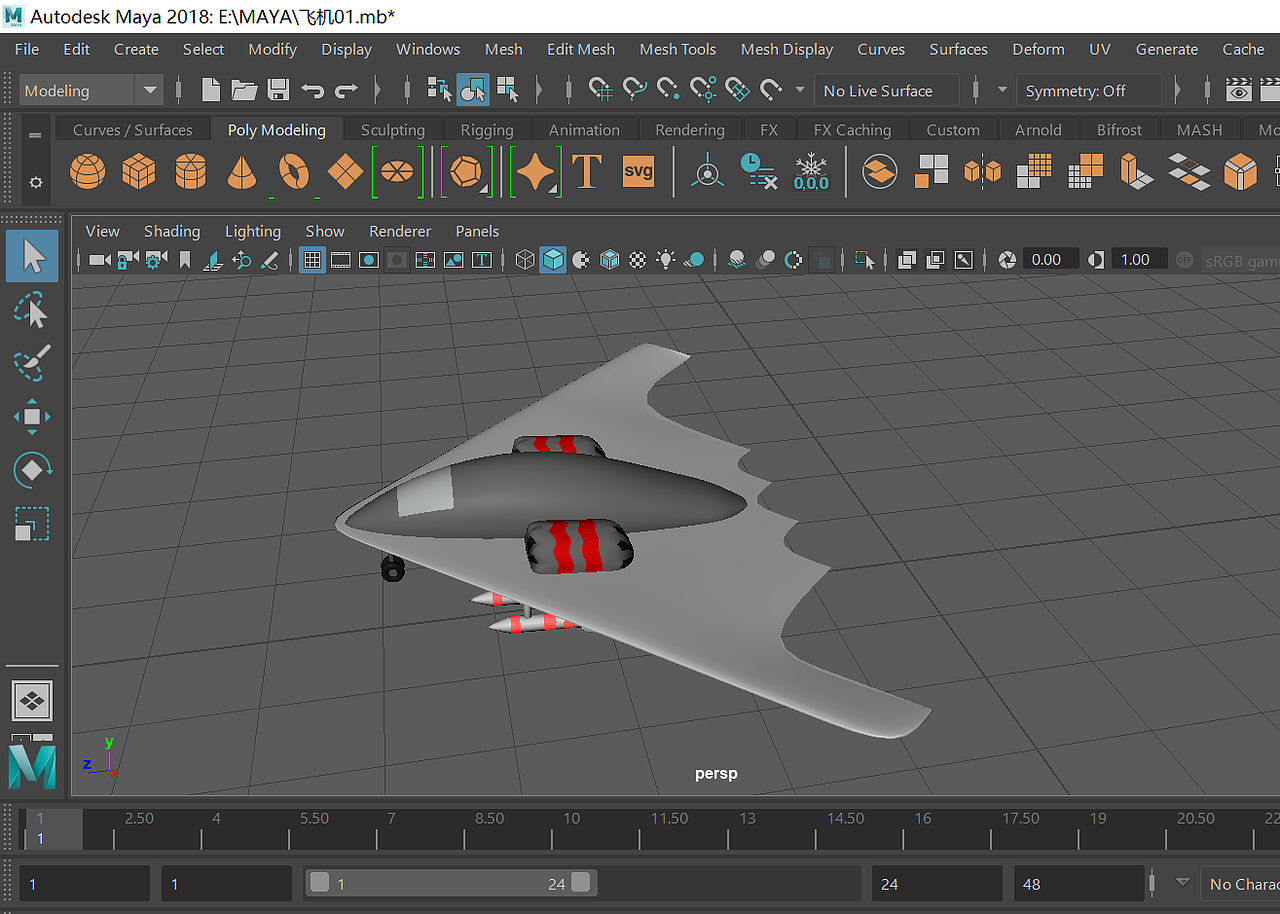Activate the Scale tool in the toolbox

click(x=32, y=523)
